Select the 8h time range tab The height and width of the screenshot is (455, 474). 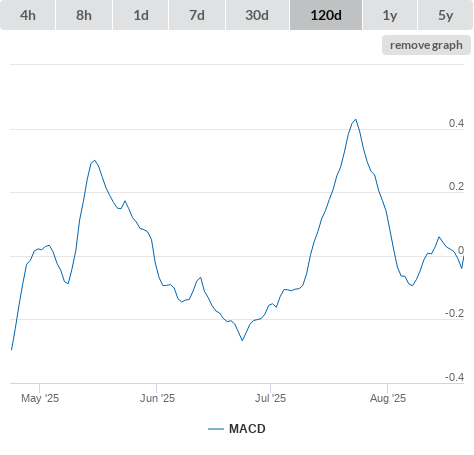click(x=84, y=15)
